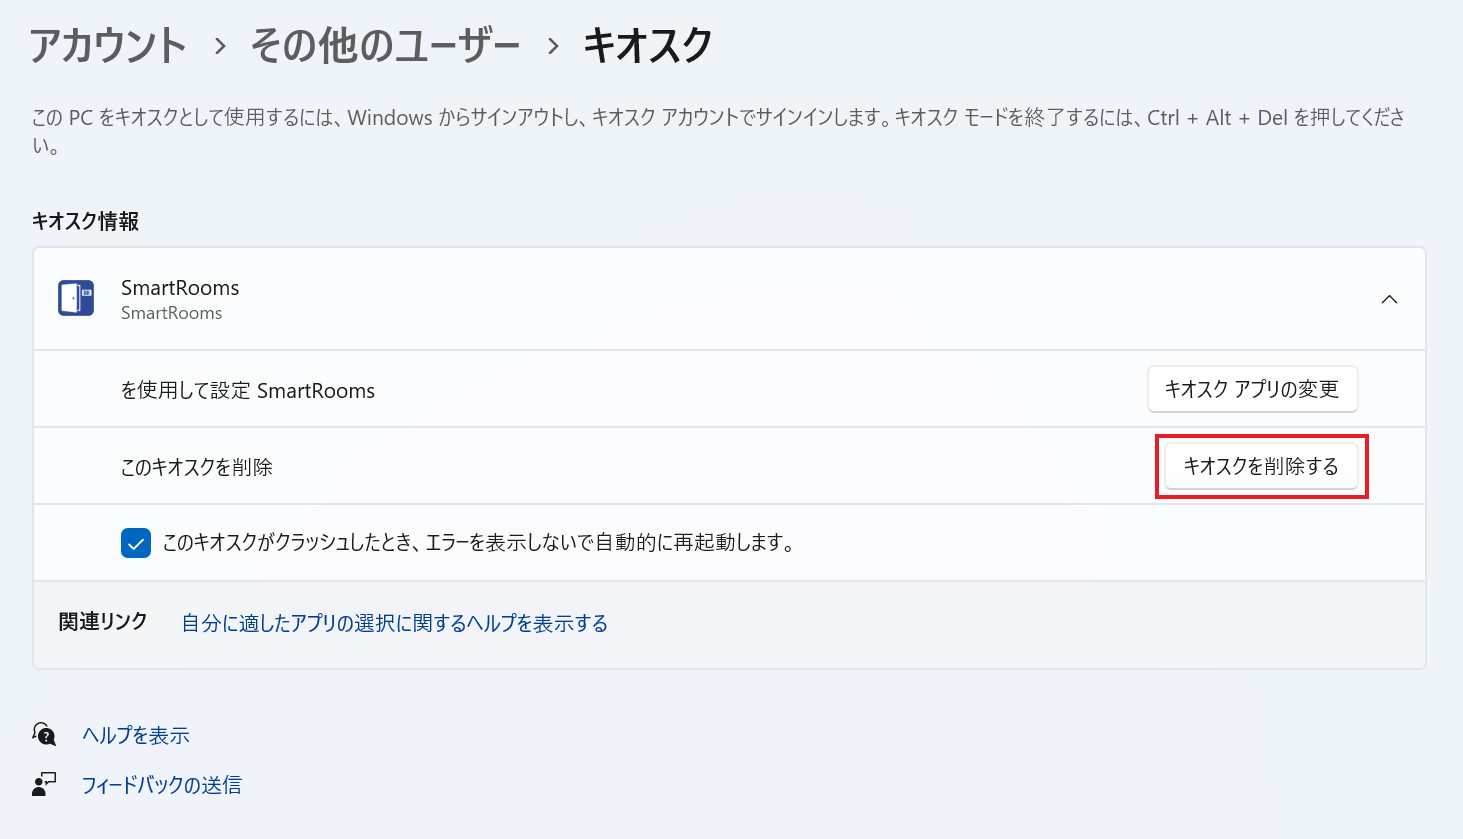The width and height of the screenshot is (1463, 839).
Task: Click the SmartRooms app icon
Action: (76, 298)
